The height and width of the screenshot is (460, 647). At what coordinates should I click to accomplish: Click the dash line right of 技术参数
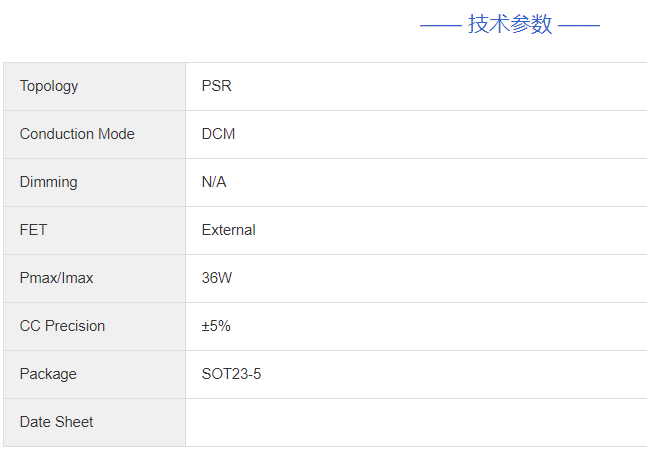click(x=579, y=25)
